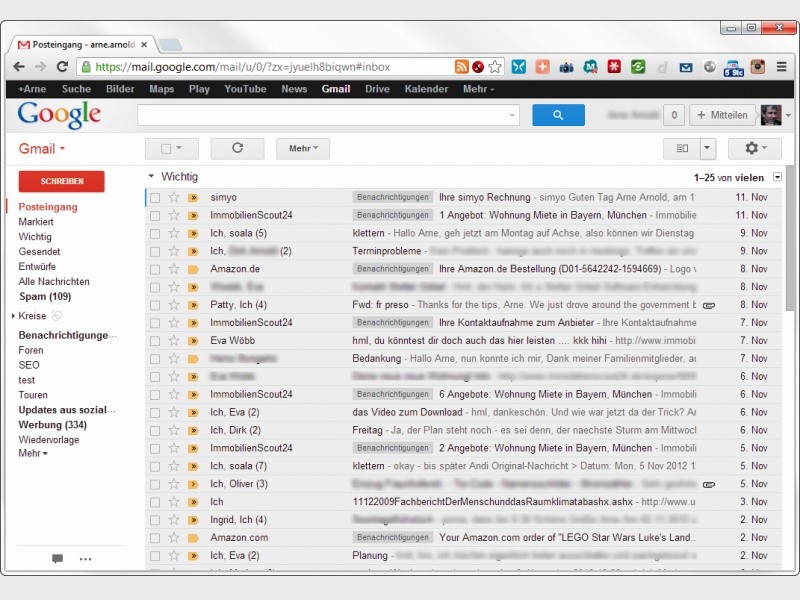Click the blue magnifier search button
The image size is (800, 600).
[558, 115]
